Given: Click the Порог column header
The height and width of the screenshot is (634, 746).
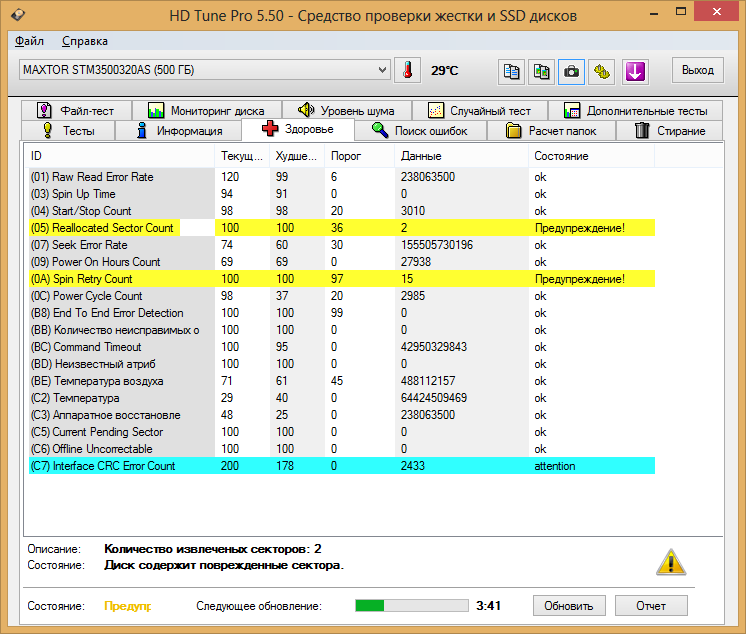Looking at the screenshot, I should pos(360,156).
